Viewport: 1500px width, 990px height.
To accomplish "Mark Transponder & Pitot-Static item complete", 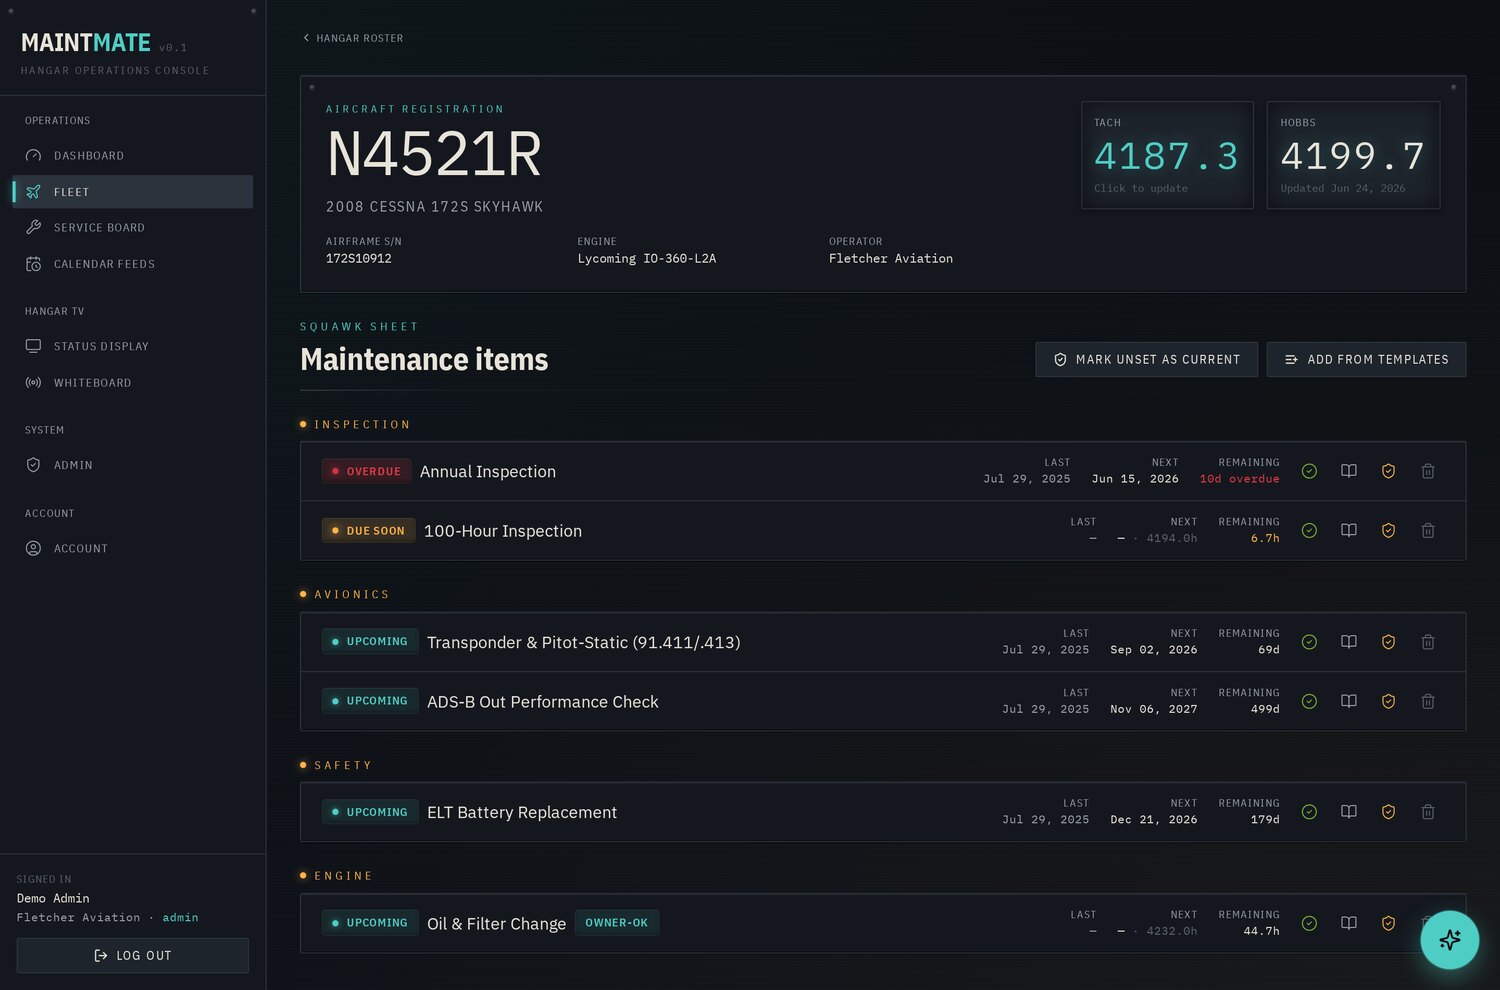I will pos(1309,642).
